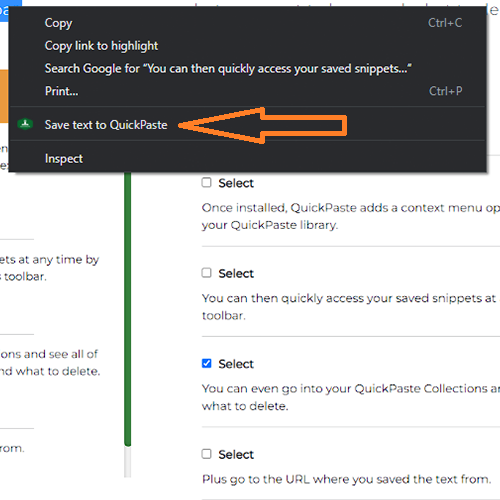The height and width of the screenshot is (500, 500).
Task: Click the snippet 'Plus go to the URL where you saved'
Action: (x=347, y=479)
